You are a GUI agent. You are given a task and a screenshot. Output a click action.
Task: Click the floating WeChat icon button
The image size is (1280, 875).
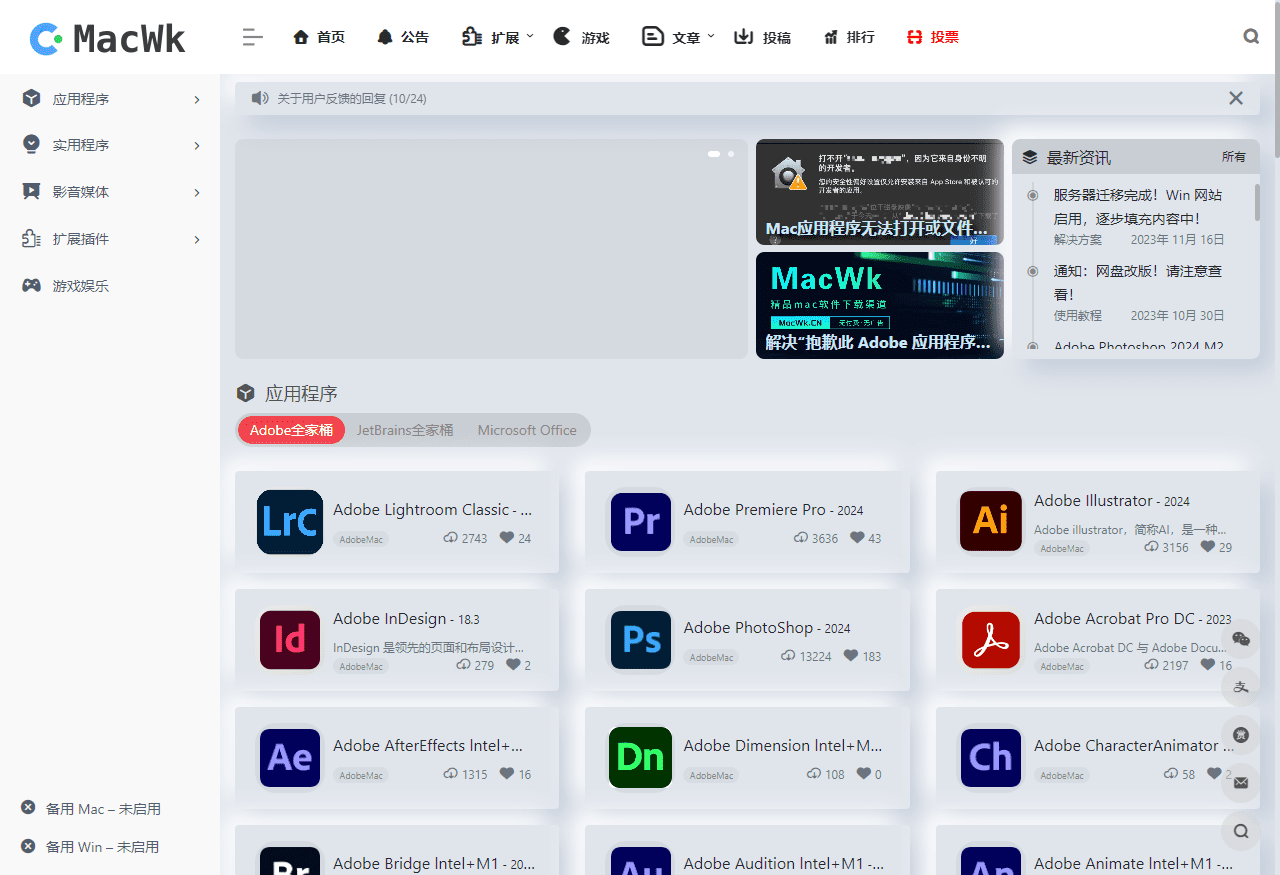(x=1241, y=639)
